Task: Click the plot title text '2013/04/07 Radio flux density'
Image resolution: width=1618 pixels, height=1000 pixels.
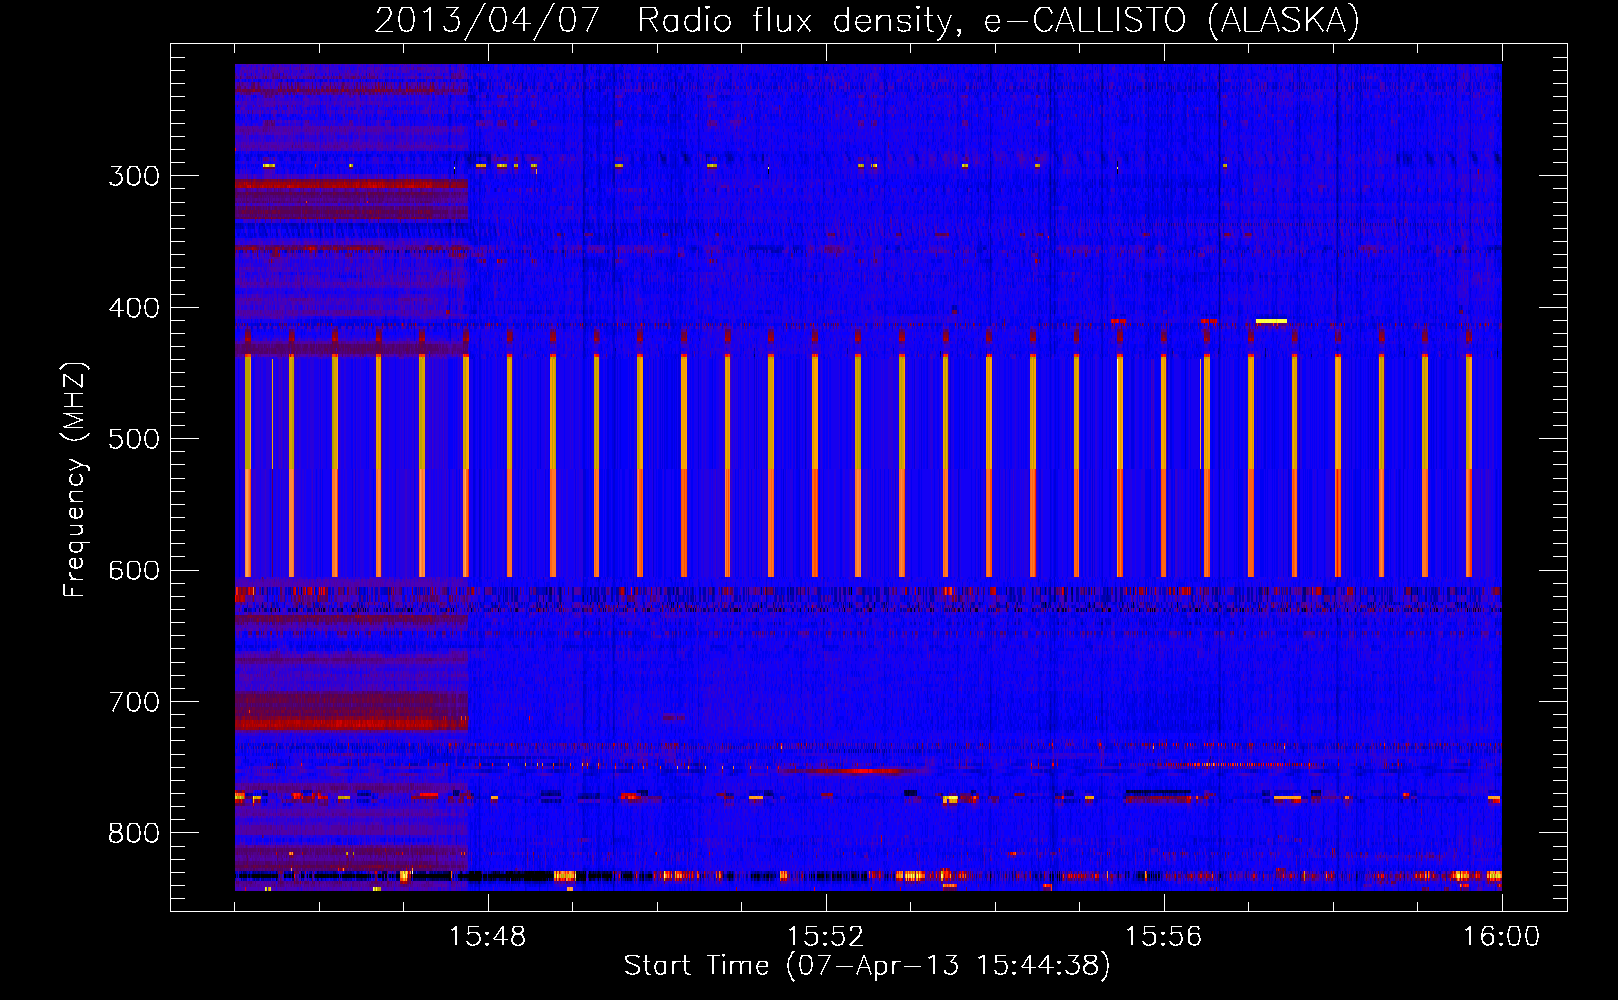Action: [x=663, y=21]
